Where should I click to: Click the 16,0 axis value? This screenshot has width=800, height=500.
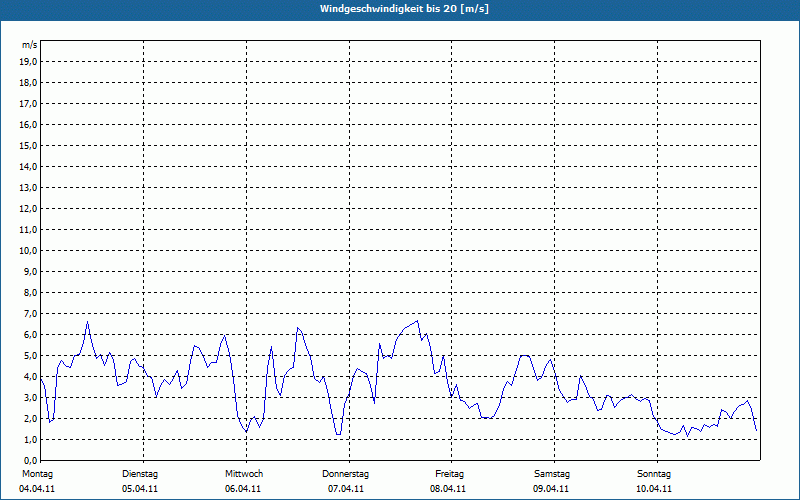point(29,124)
